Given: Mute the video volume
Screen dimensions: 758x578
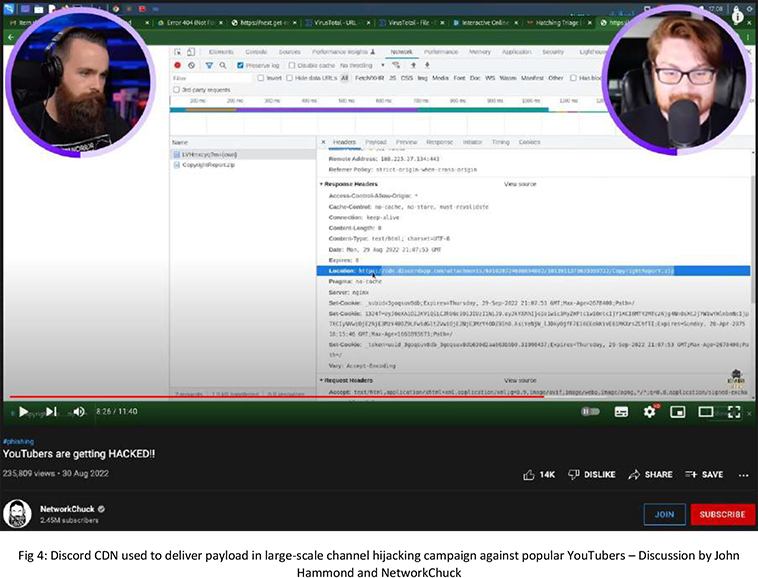Looking at the screenshot, I should pos(79,412).
